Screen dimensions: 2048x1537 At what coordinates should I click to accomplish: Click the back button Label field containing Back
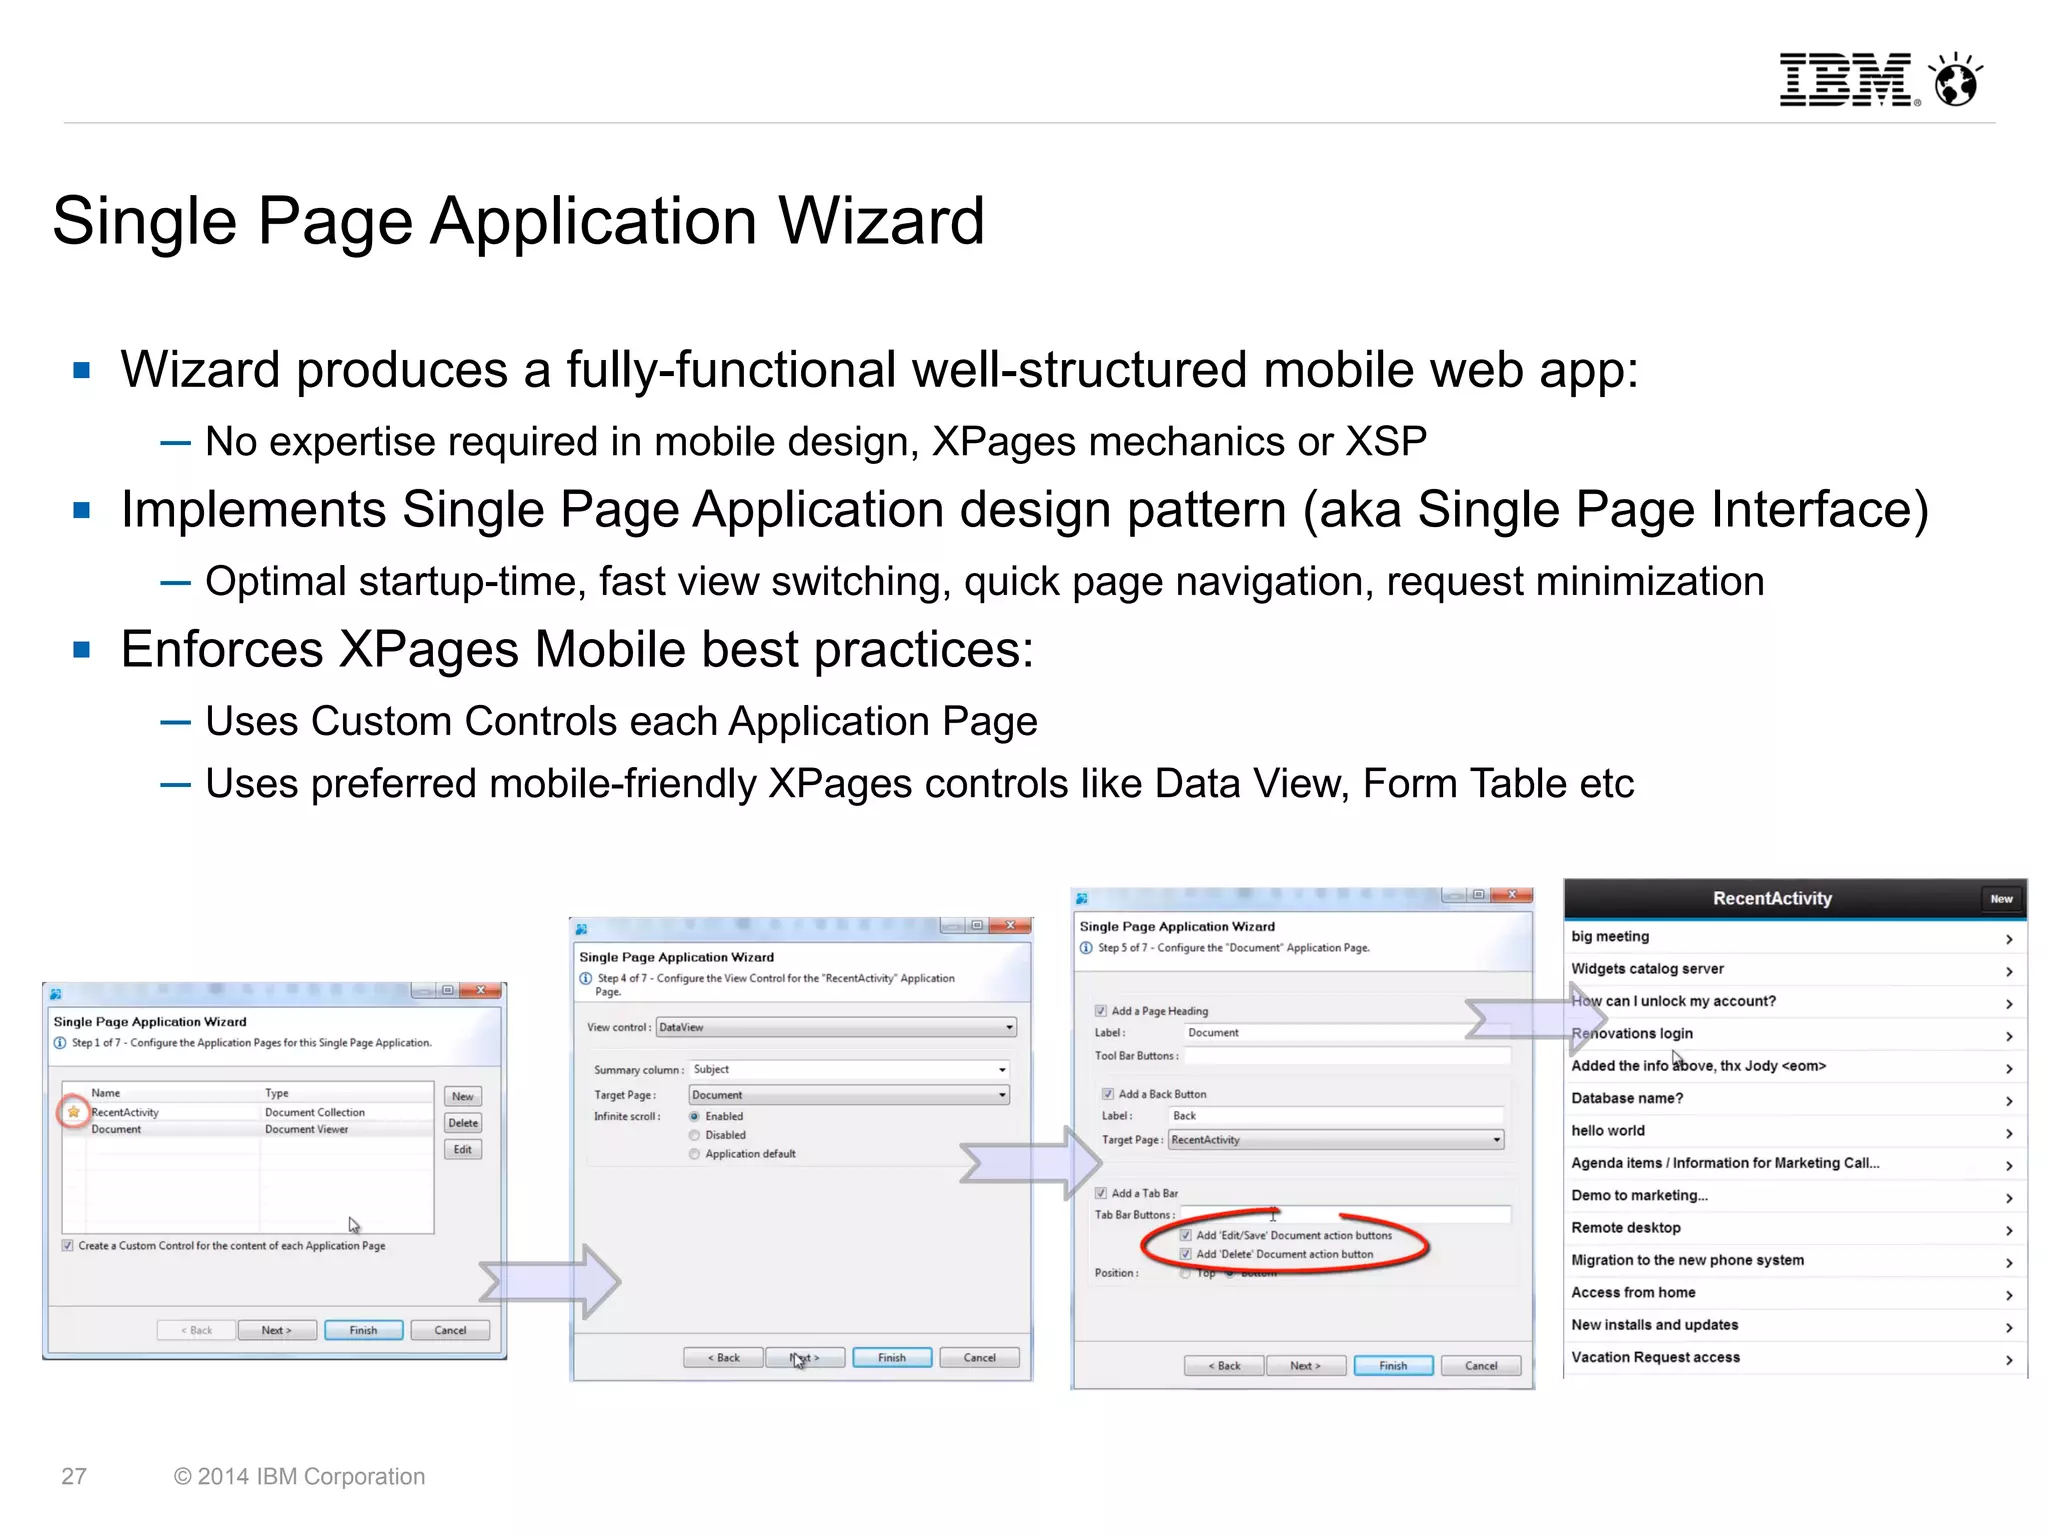click(1336, 1115)
